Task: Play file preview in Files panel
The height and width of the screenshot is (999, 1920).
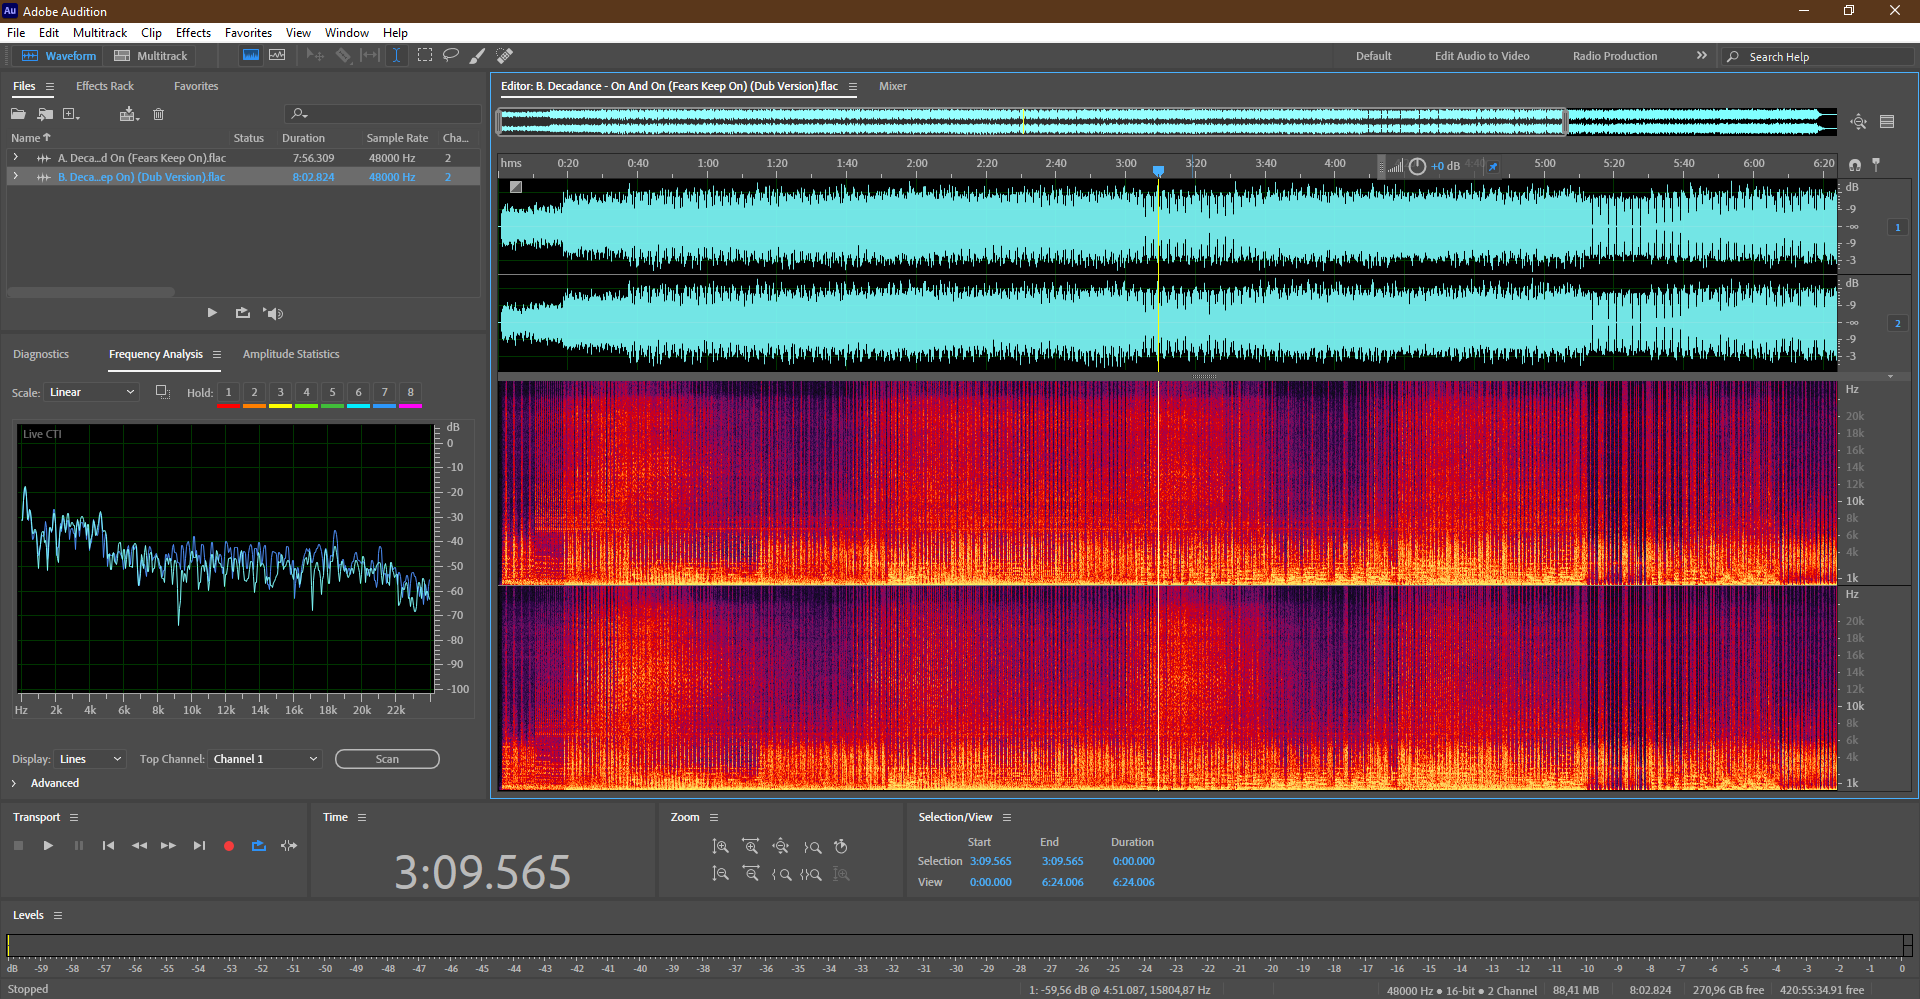Action: 212,313
